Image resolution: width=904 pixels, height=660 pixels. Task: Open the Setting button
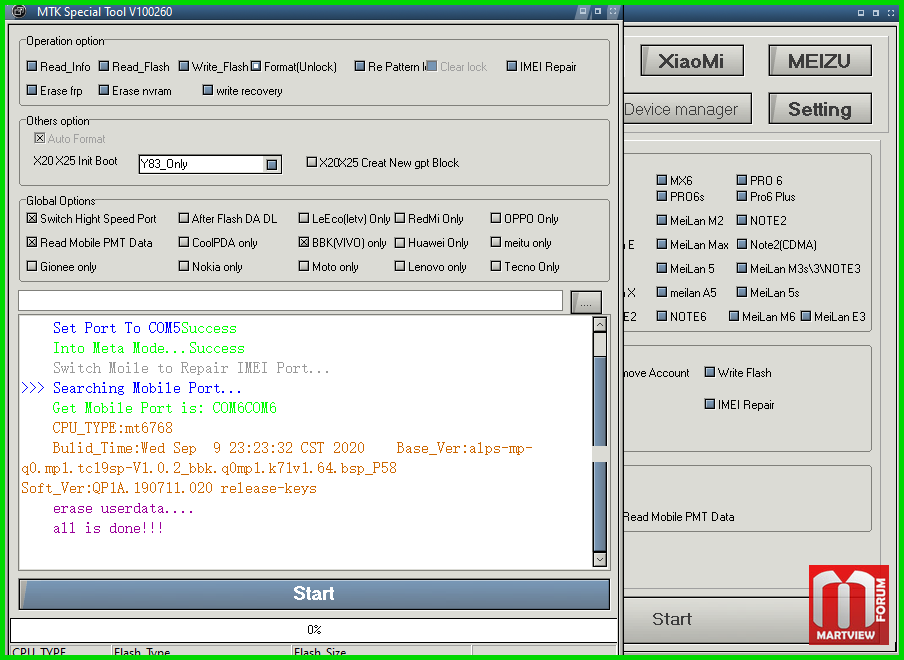[x=819, y=108]
